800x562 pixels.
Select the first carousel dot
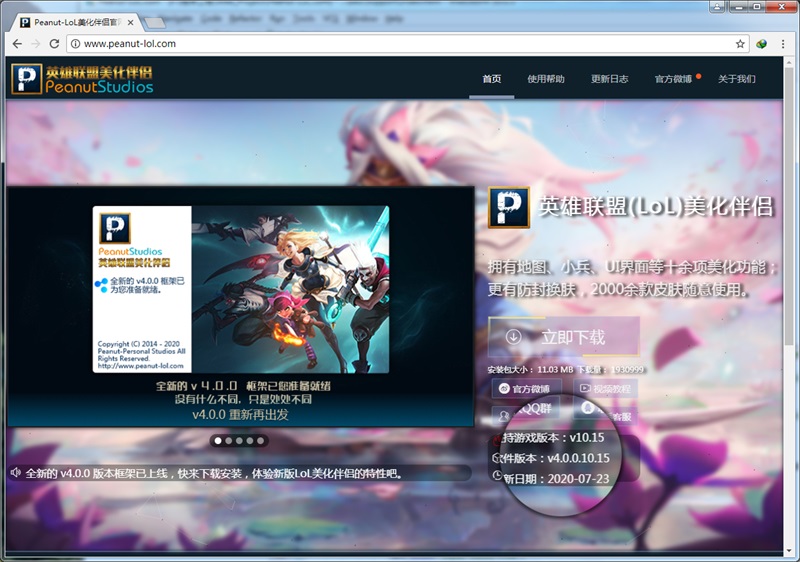pyautogui.click(x=218, y=441)
